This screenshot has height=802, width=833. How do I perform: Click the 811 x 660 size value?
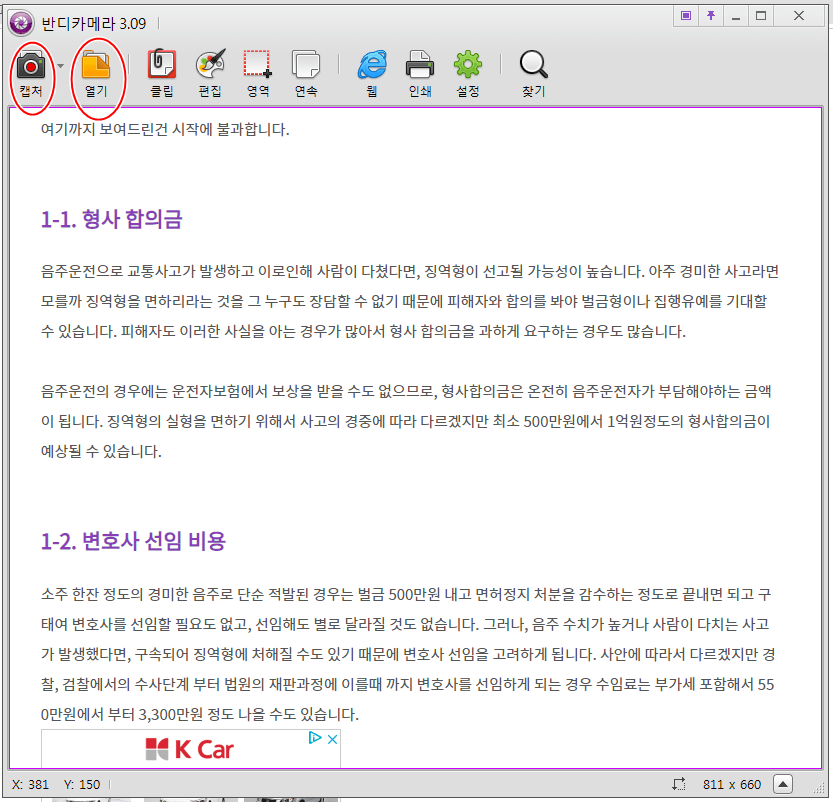coord(732,784)
